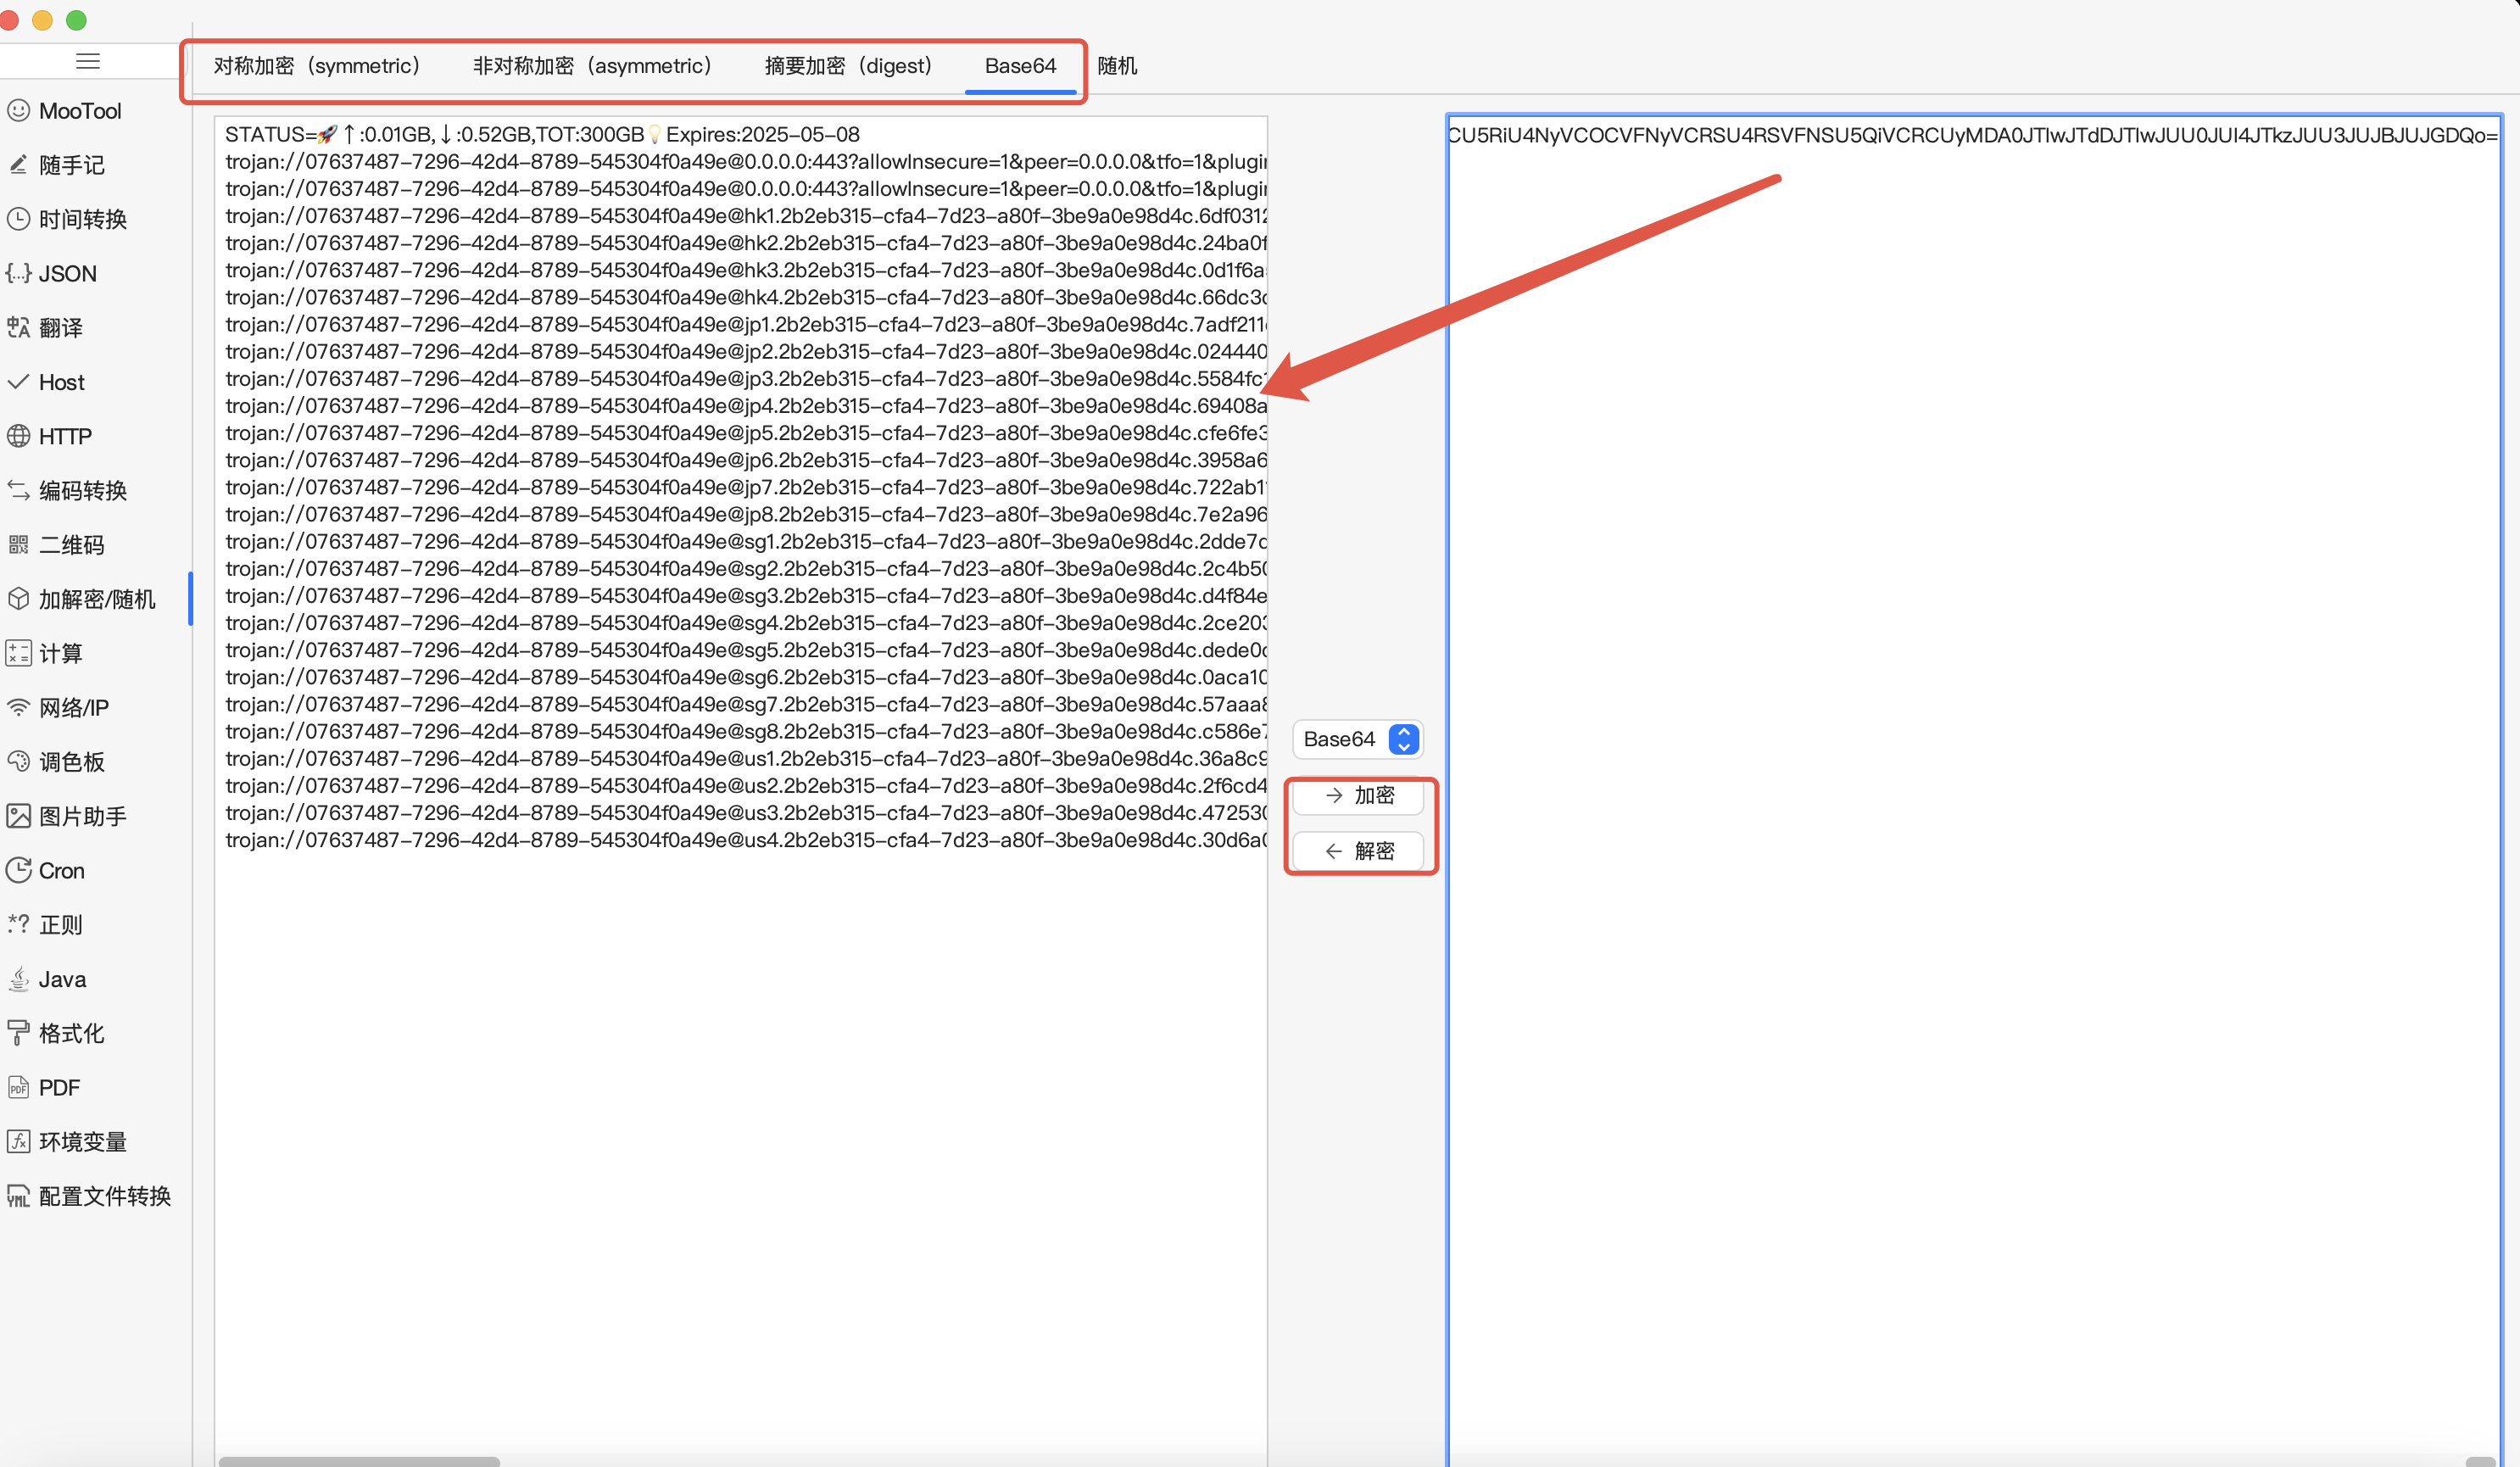Open the 翻译 translate tool
This screenshot has width=2520, height=1467.
pyautogui.click(x=60, y=328)
